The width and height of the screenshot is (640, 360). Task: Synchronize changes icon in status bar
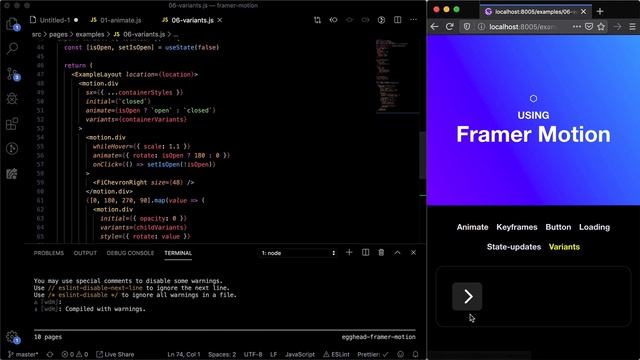click(x=50, y=354)
